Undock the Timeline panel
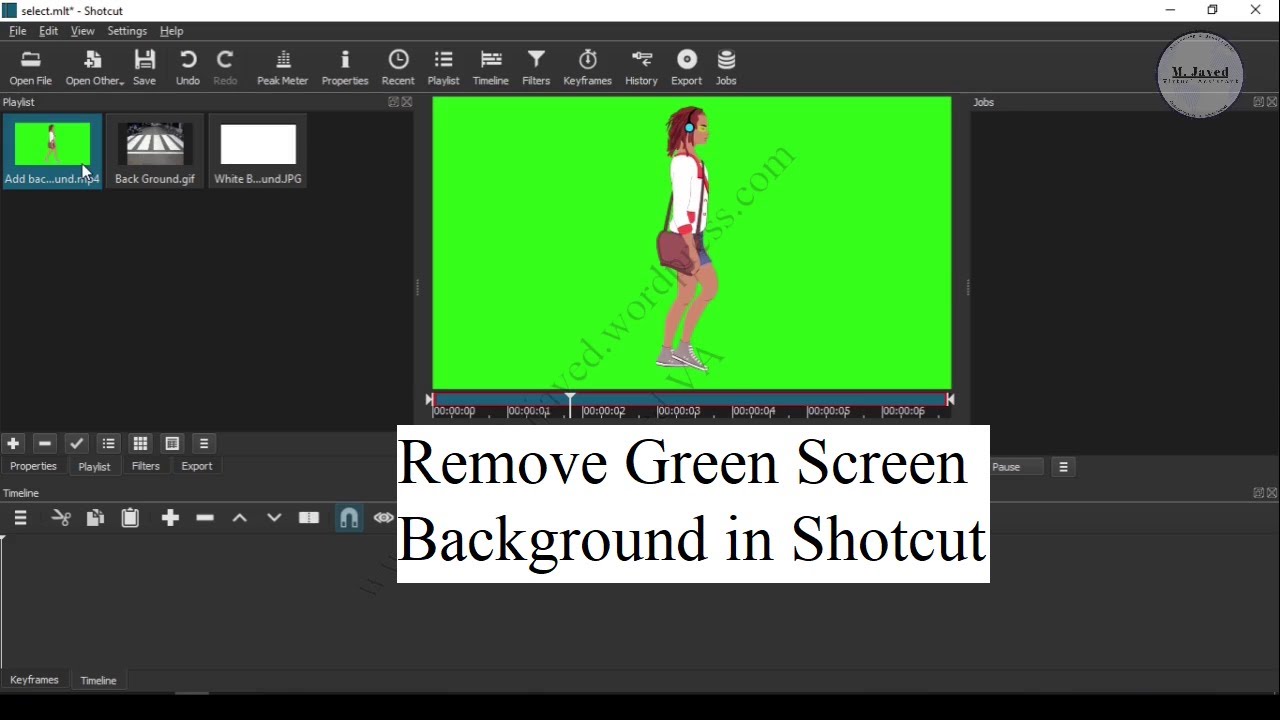Screen dimensions: 1280x720 (x=1259, y=493)
